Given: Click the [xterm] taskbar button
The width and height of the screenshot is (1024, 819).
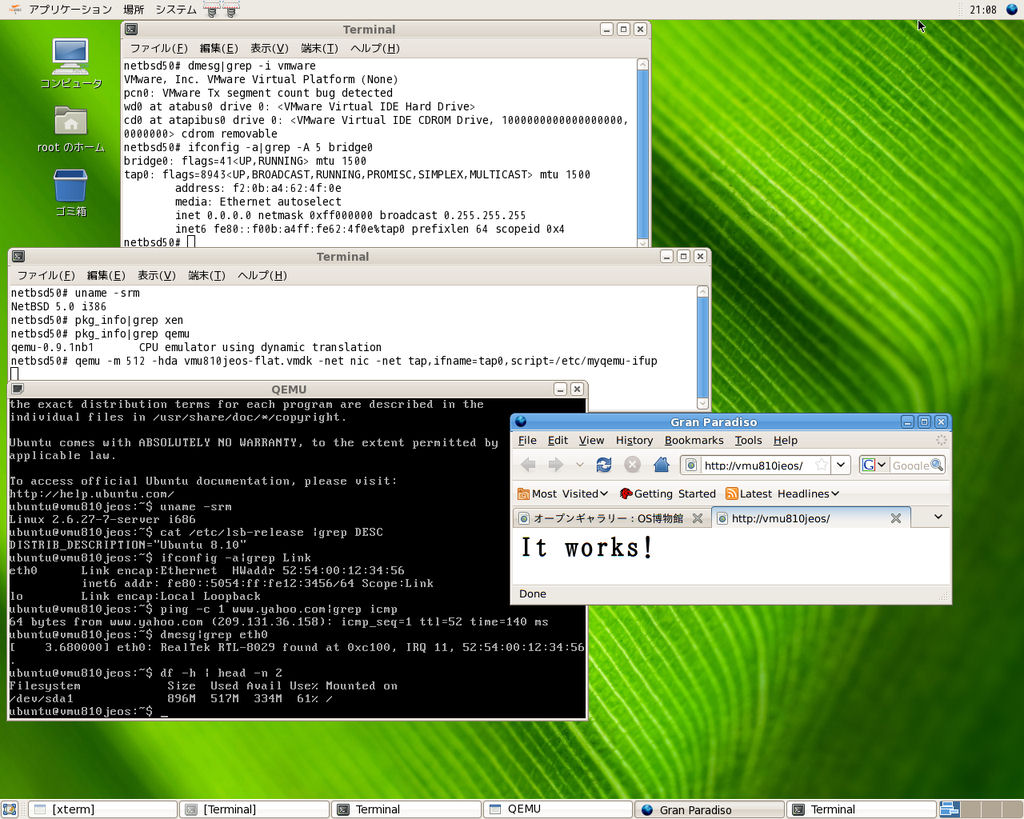Looking at the screenshot, I should pos(103,809).
